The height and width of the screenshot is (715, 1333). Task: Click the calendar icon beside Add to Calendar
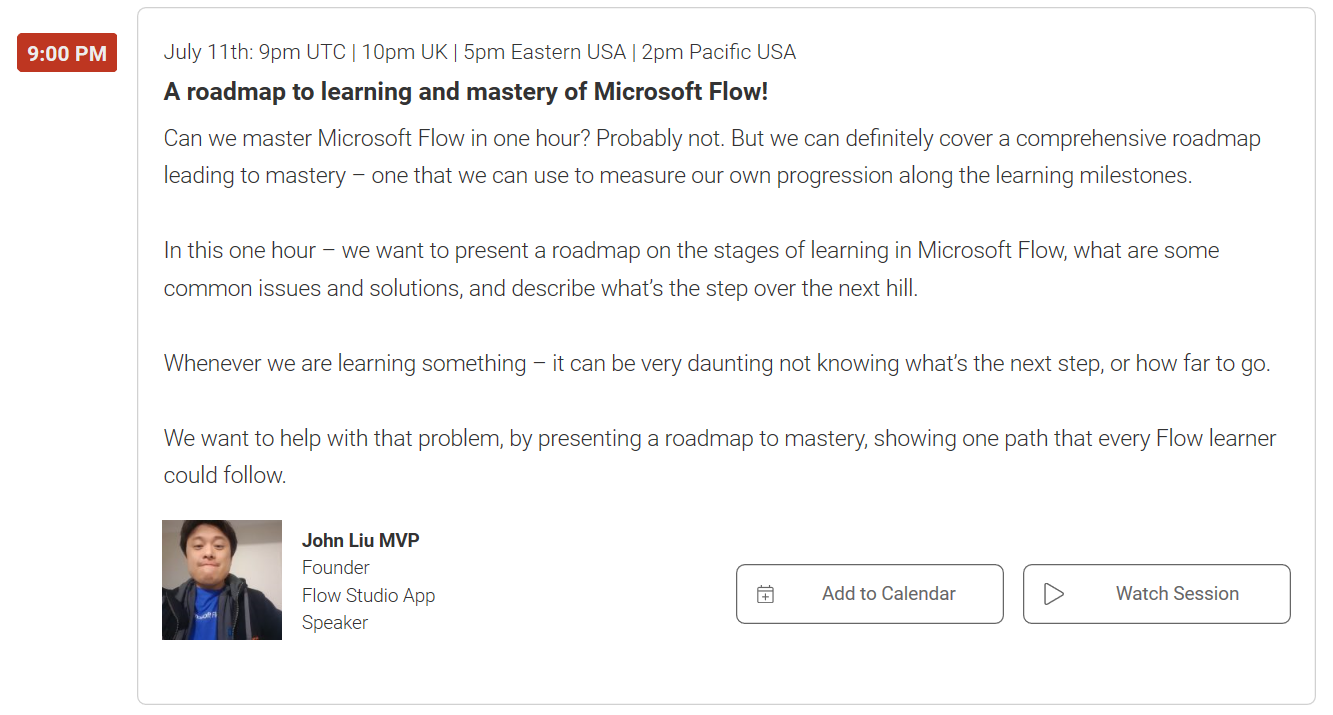[x=765, y=594]
